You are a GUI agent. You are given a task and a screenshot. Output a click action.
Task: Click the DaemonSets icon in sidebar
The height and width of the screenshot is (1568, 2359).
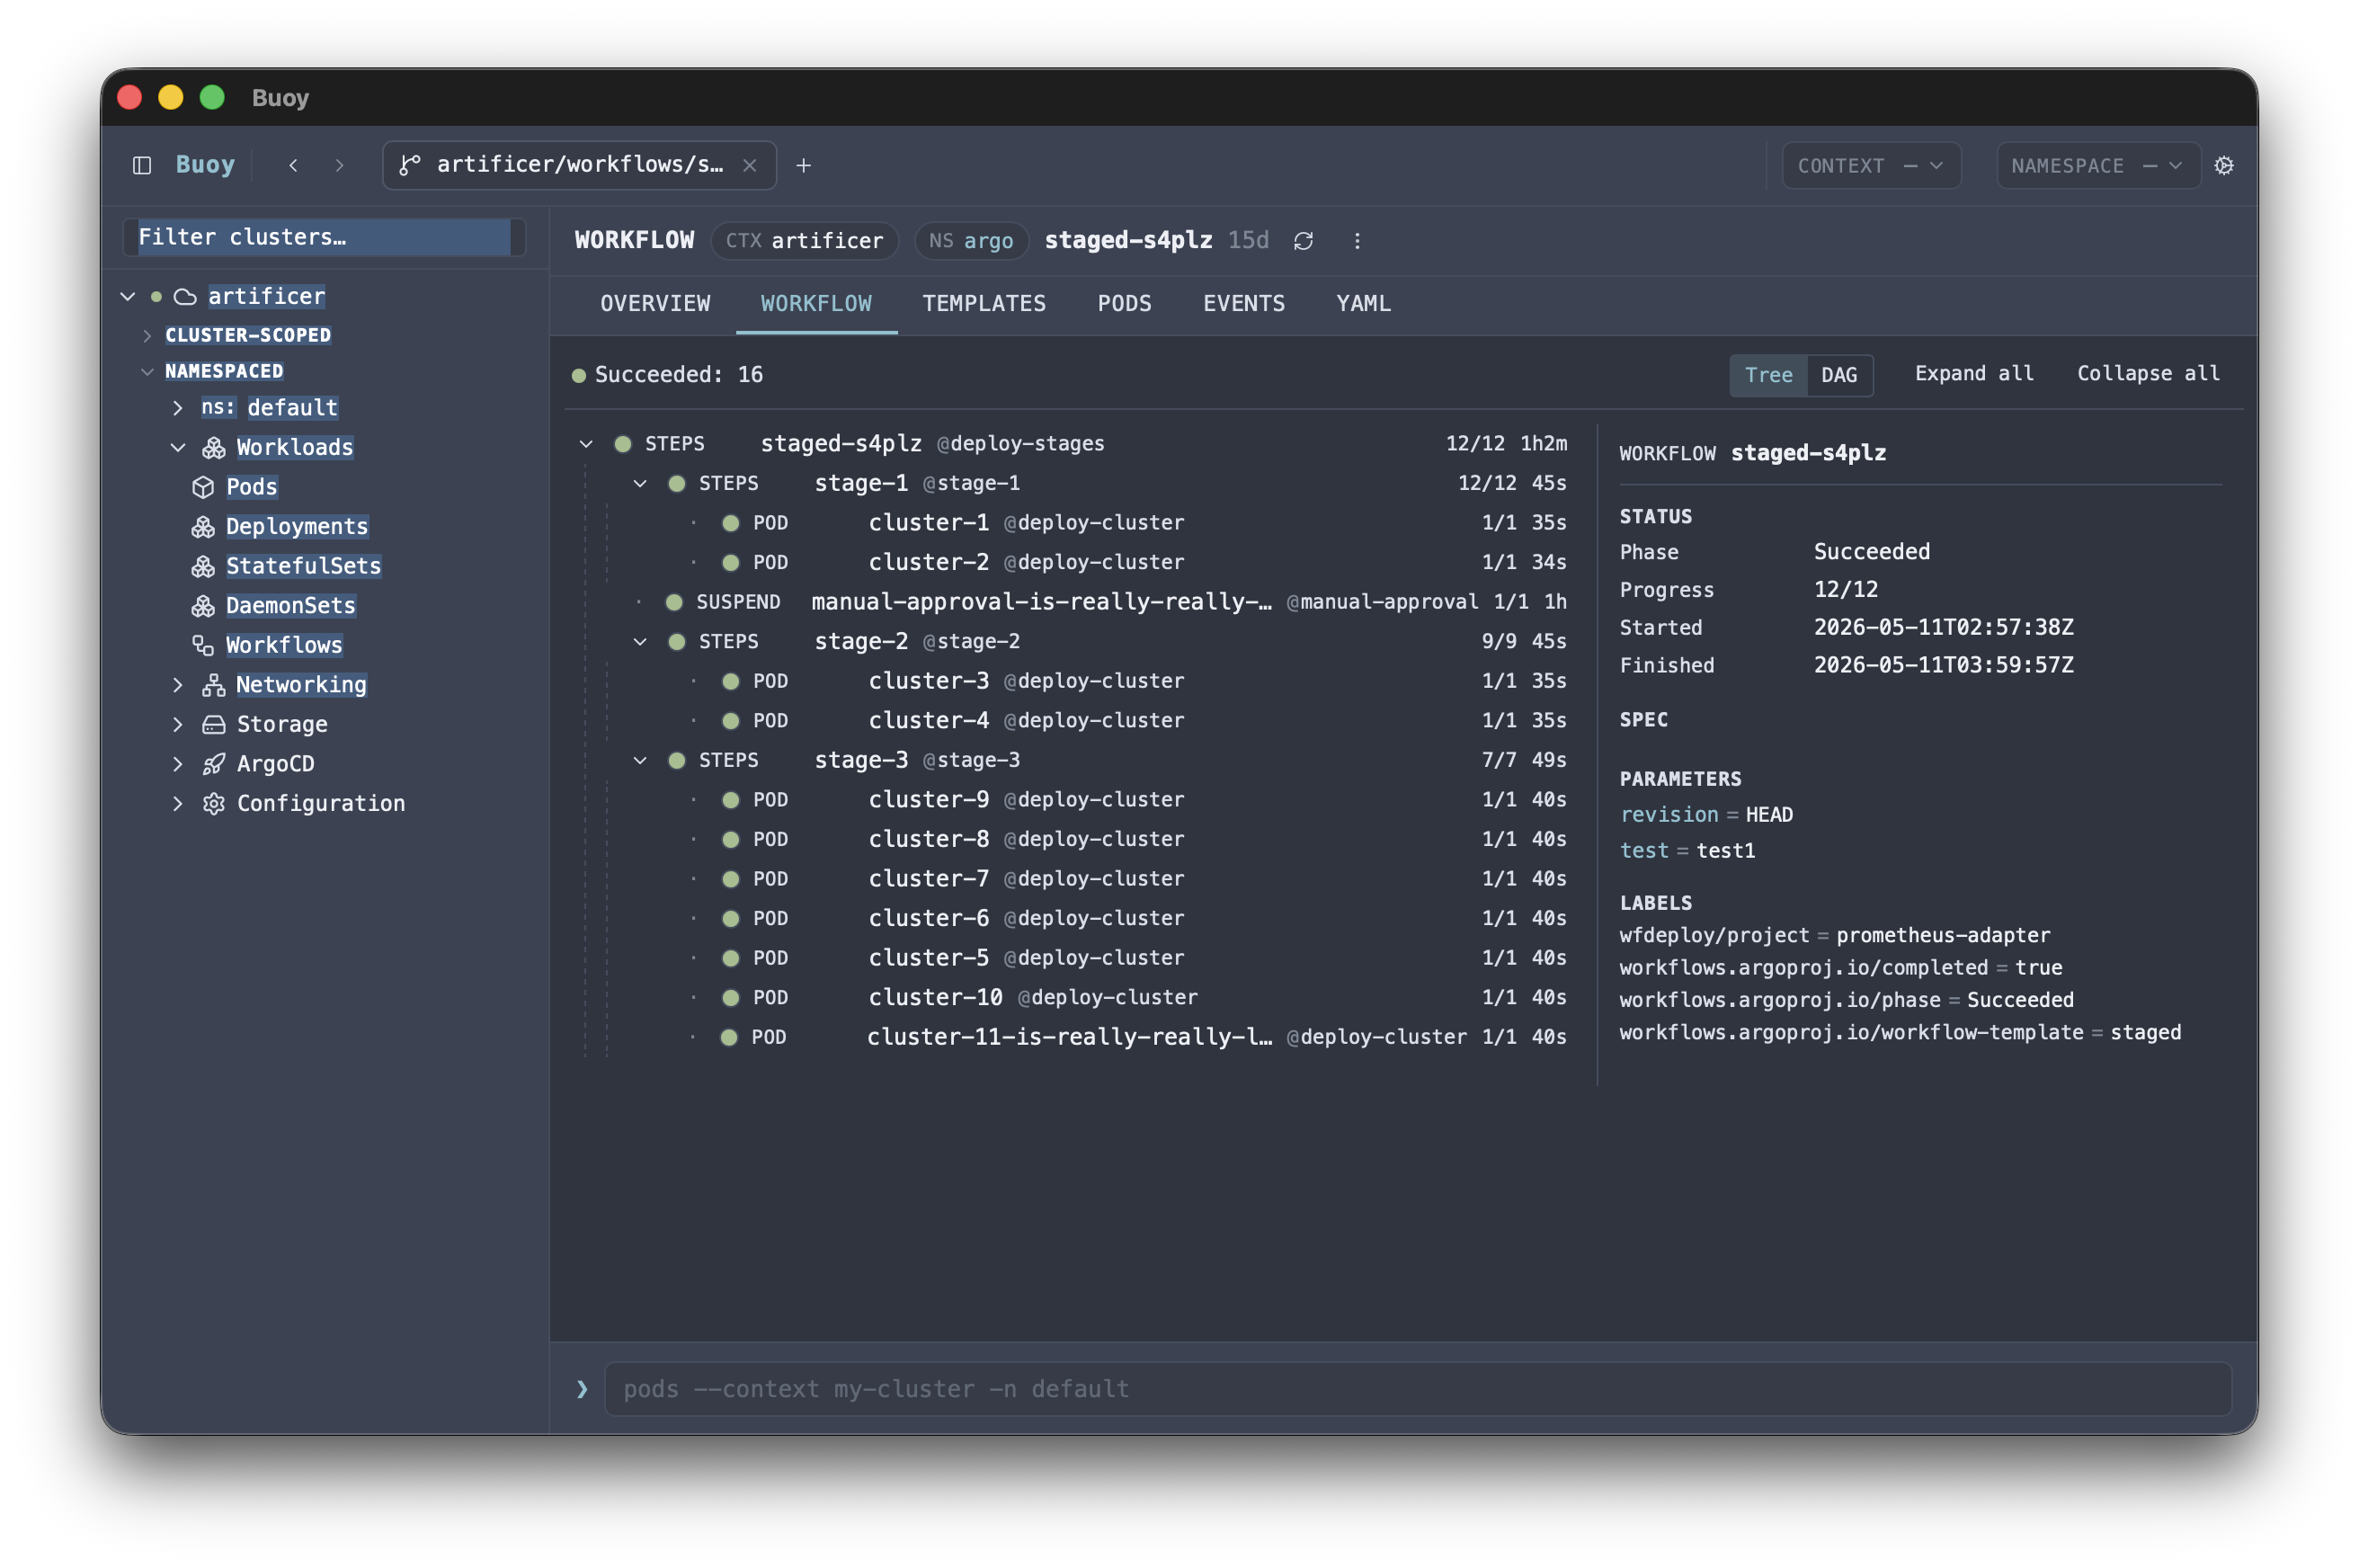click(x=203, y=605)
